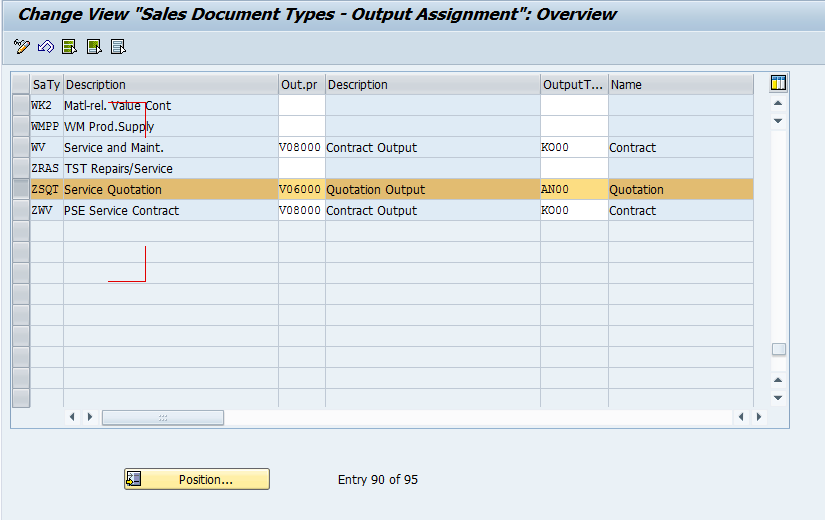Select row WK2 using its row selector
Image resolution: width=825 pixels, height=520 pixels.
pos(21,105)
